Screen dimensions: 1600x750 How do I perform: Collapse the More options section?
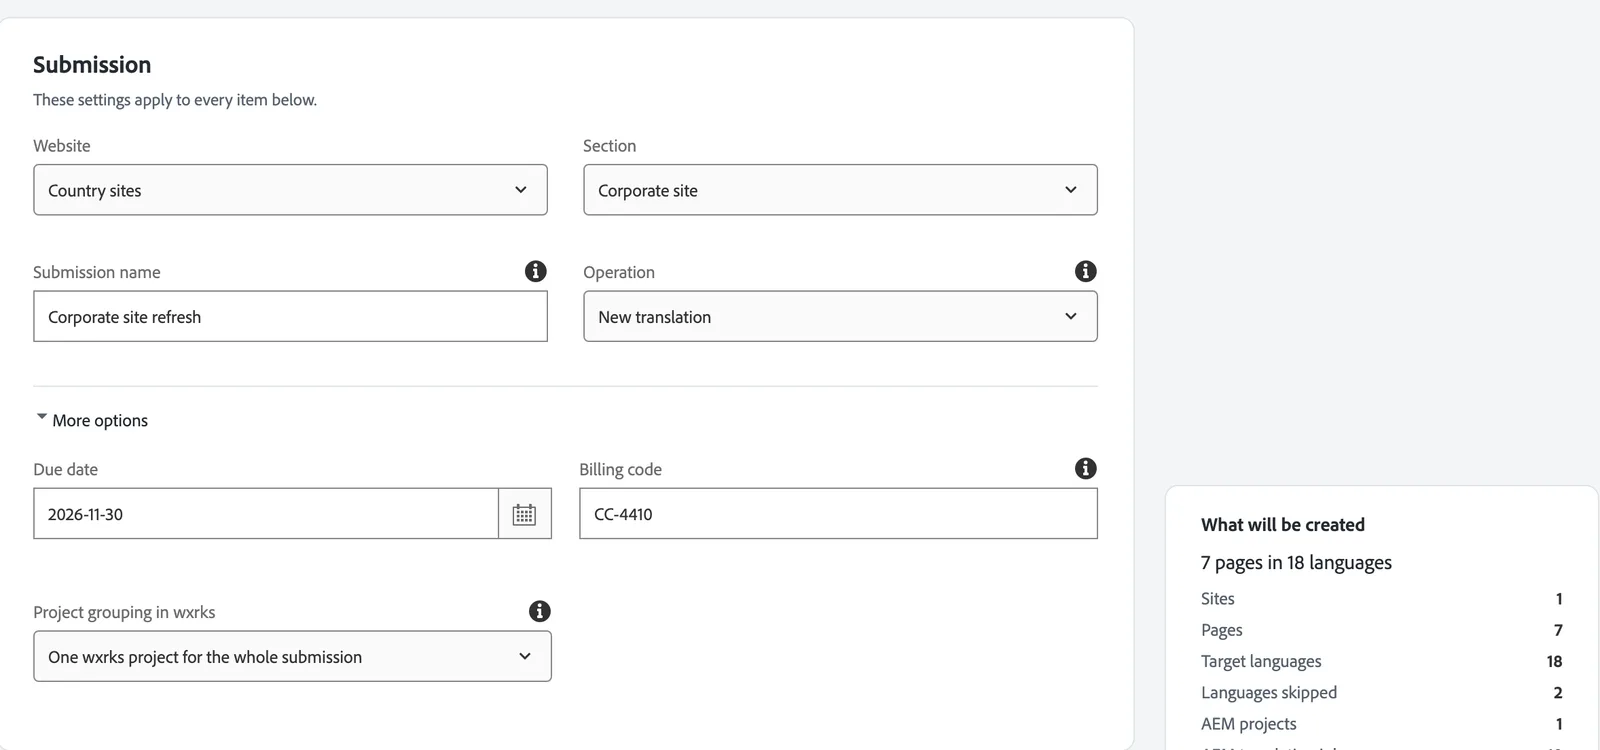tap(91, 420)
